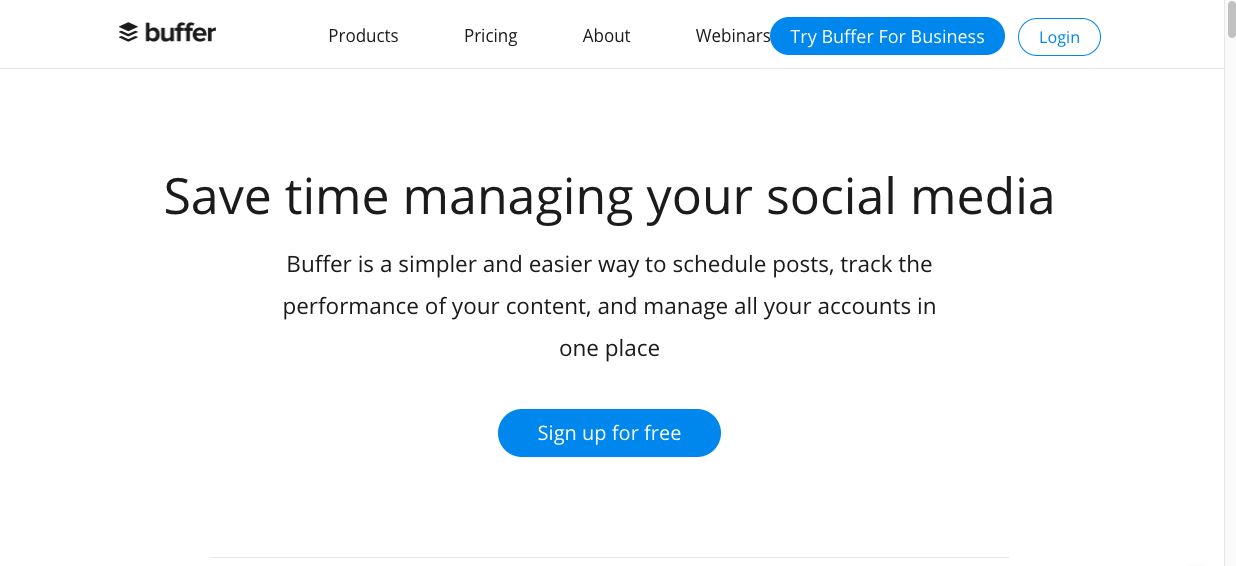The height and width of the screenshot is (566, 1236).
Task: Go to the Pricing page link
Action: point(490,36)
